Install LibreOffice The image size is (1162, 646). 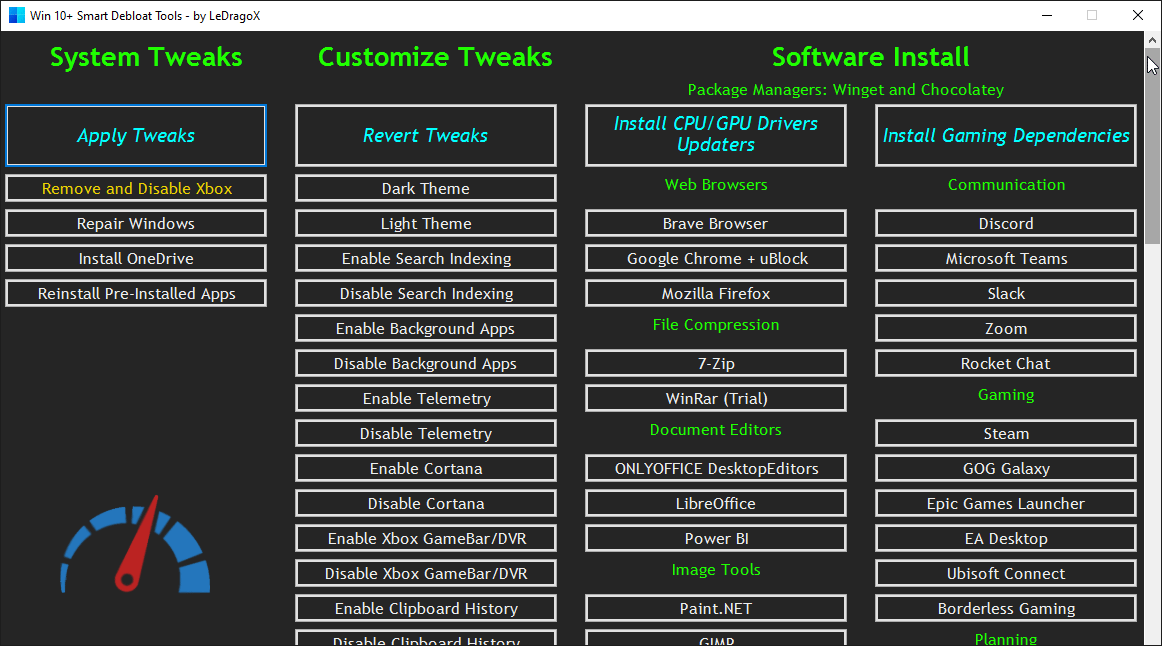coord(716,503)
